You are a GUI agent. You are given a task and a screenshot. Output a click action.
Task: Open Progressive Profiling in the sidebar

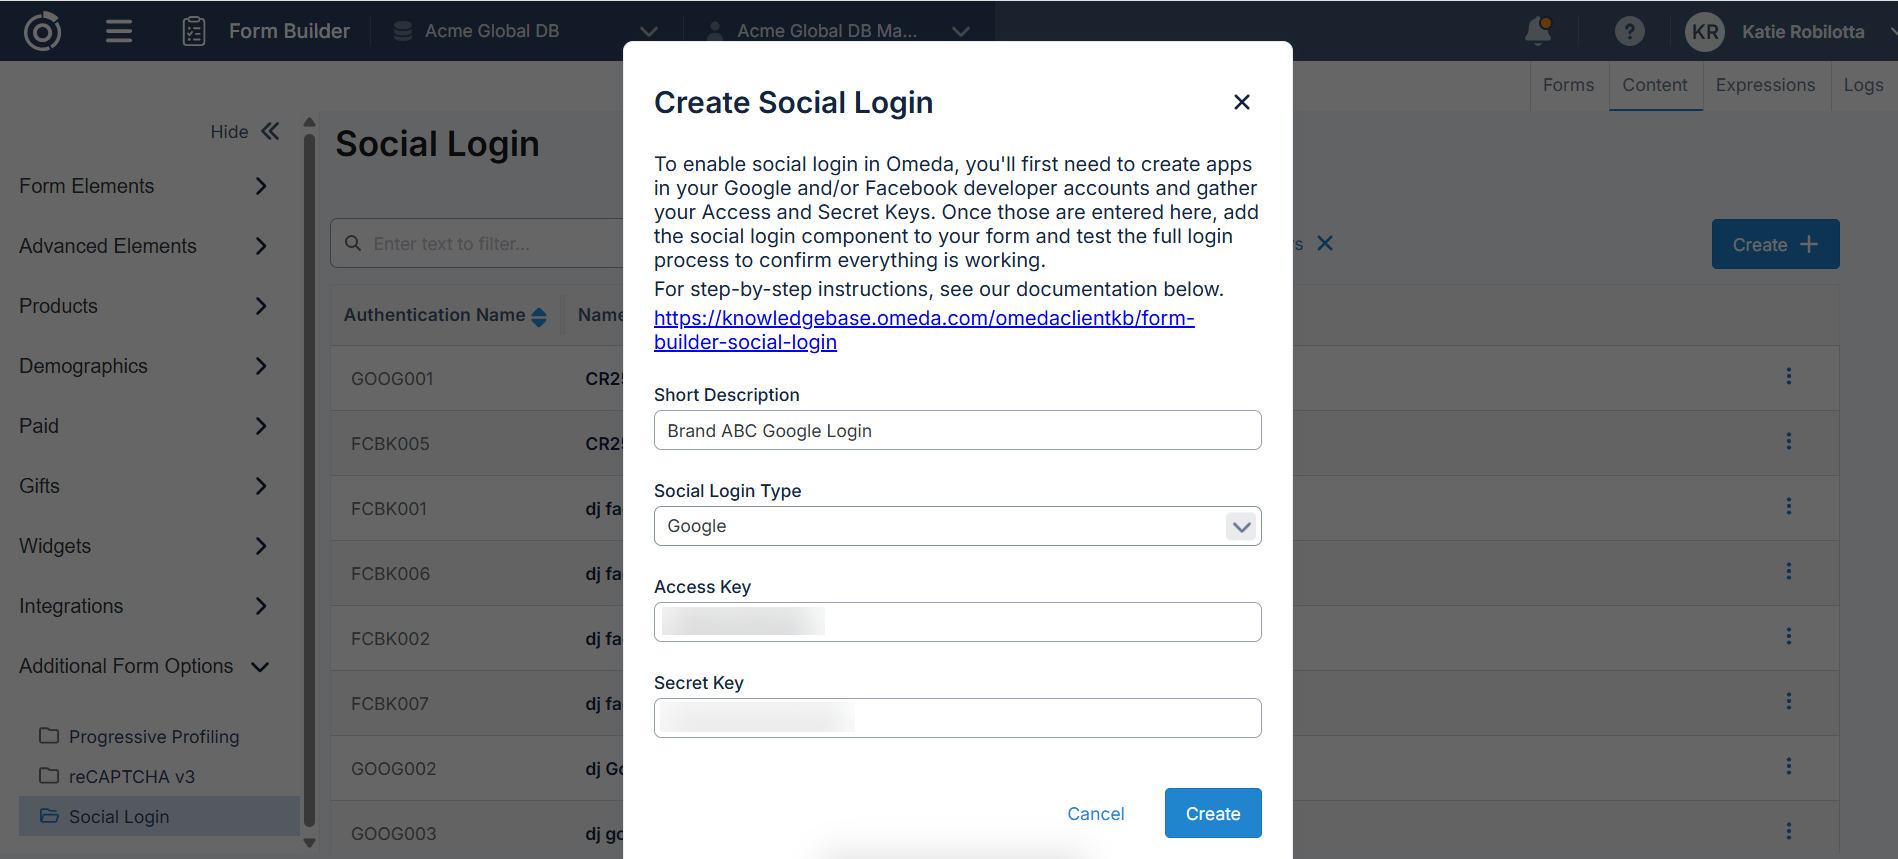point(153,737)
